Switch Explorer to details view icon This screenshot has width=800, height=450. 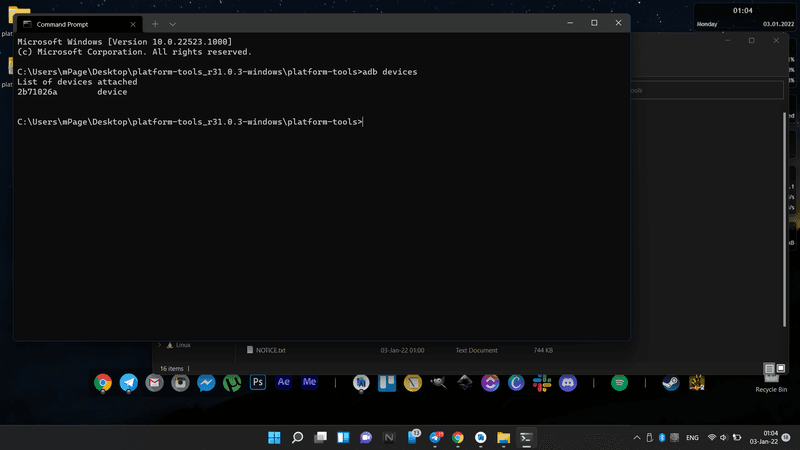(769, 368)
